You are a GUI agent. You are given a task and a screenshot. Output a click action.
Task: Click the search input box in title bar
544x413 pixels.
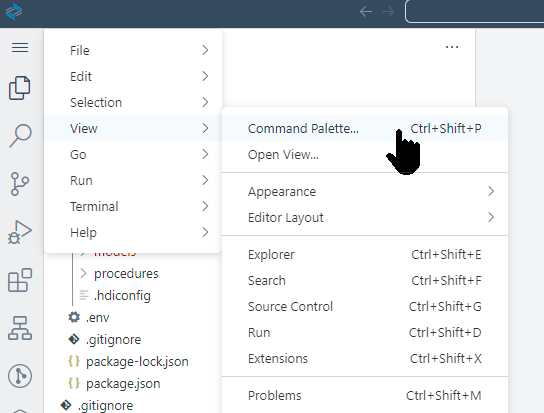474,11
